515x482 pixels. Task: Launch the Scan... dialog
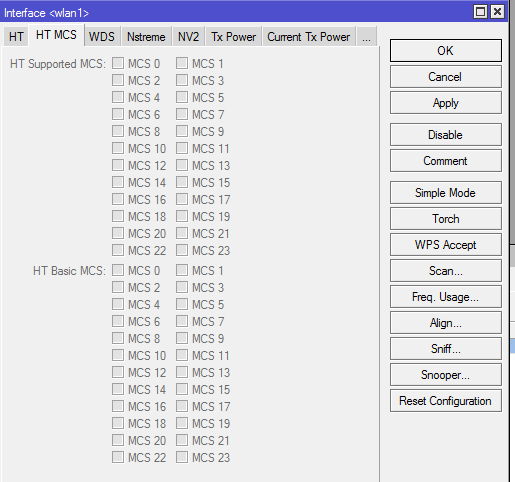(x=446, y=271)
